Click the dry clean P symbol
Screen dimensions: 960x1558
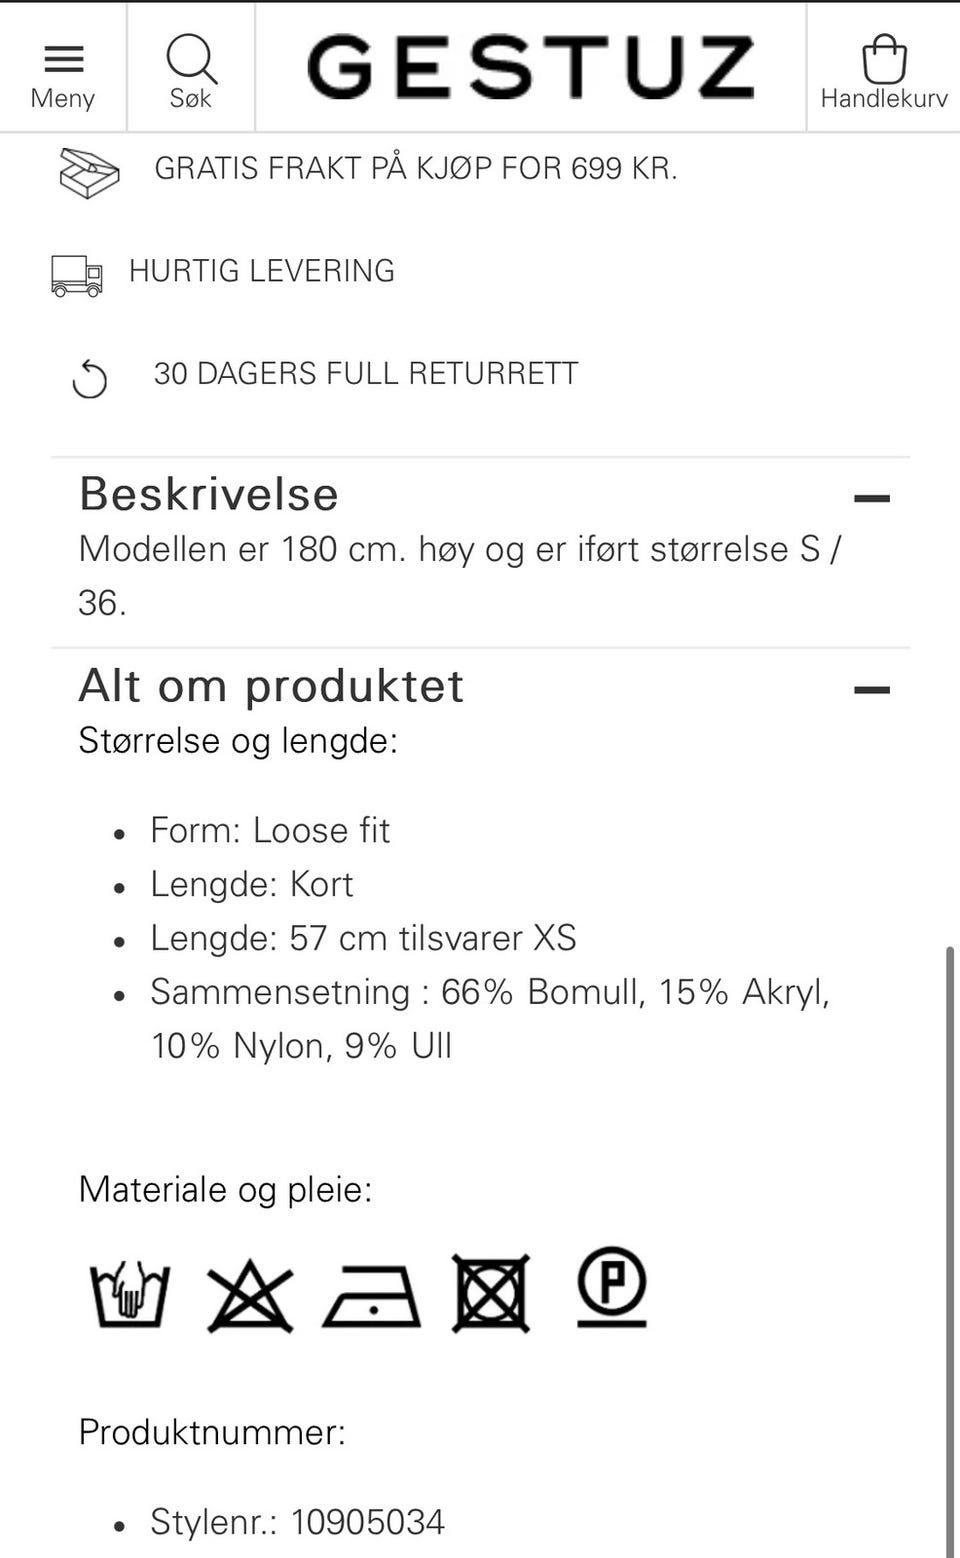click(x=612, y=1286)
